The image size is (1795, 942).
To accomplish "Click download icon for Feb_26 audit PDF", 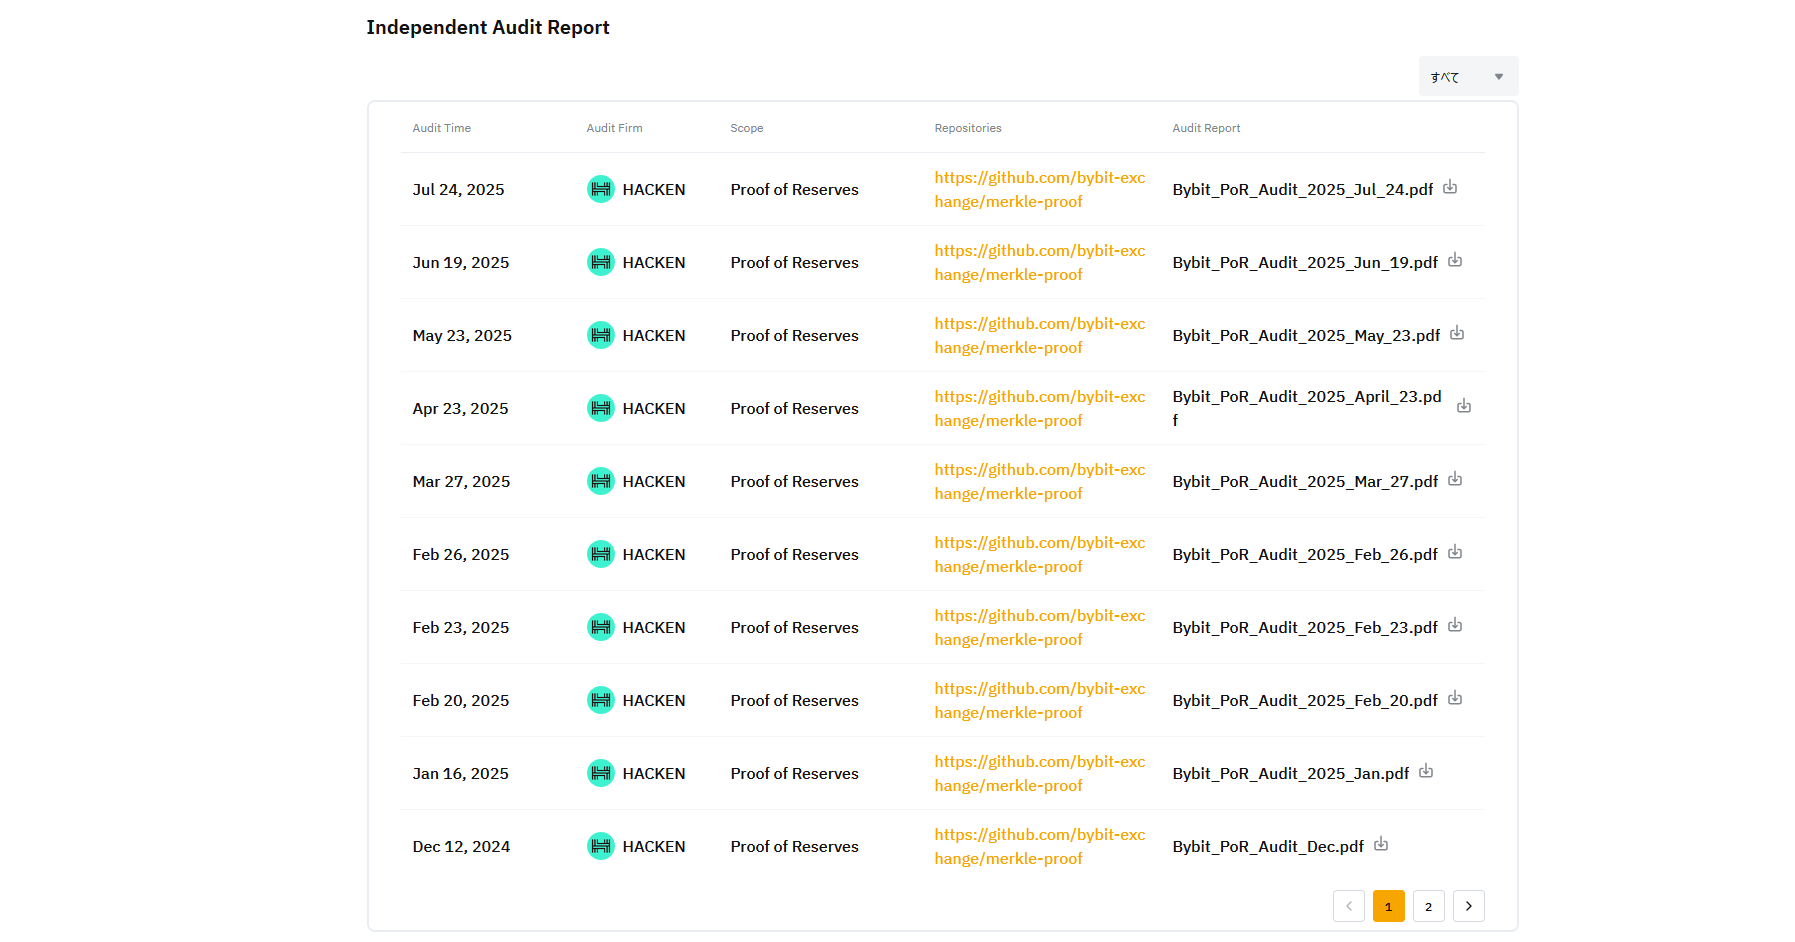I will tap(1454, 552).
